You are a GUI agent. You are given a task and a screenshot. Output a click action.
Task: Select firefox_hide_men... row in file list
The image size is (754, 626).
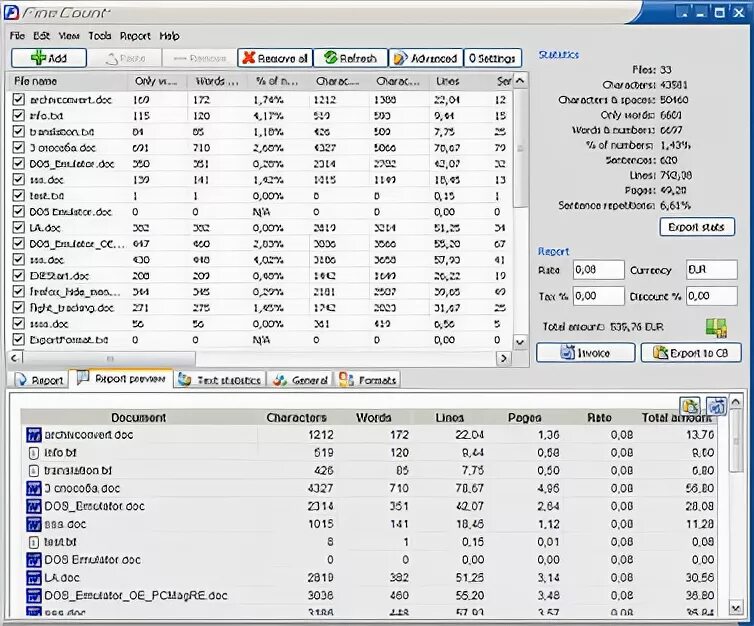click(x=261, y=292)
